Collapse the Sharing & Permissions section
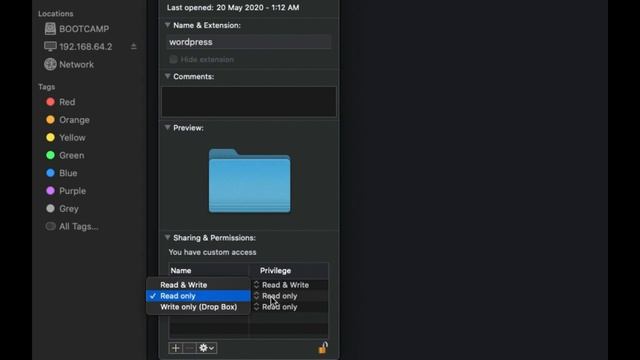The image size is (640, 360). tap(167, 238)
